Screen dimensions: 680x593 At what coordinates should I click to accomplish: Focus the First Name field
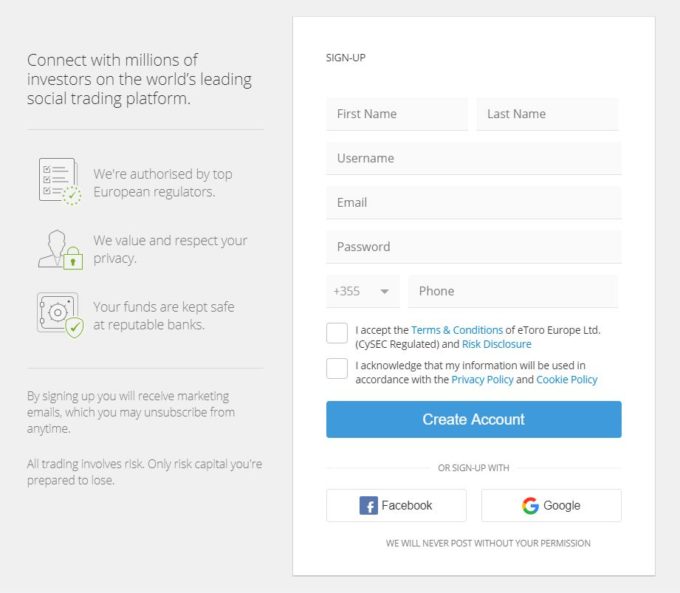(x=397, y=114)
